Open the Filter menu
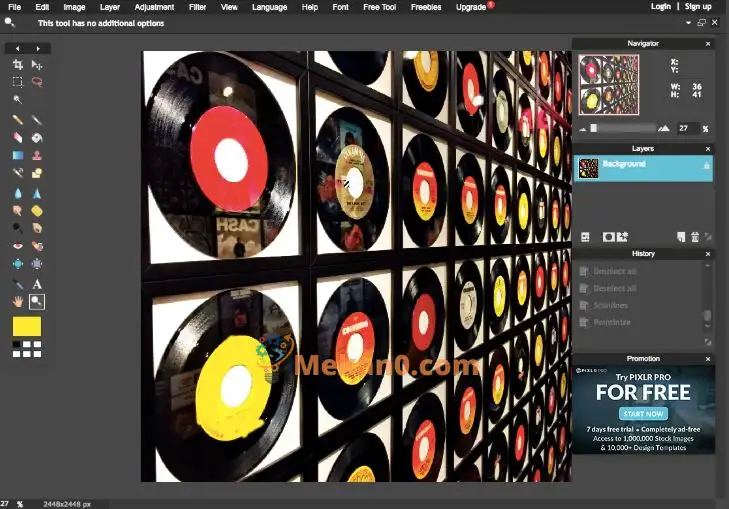This screenshot has height=509, width=729. 198,7
